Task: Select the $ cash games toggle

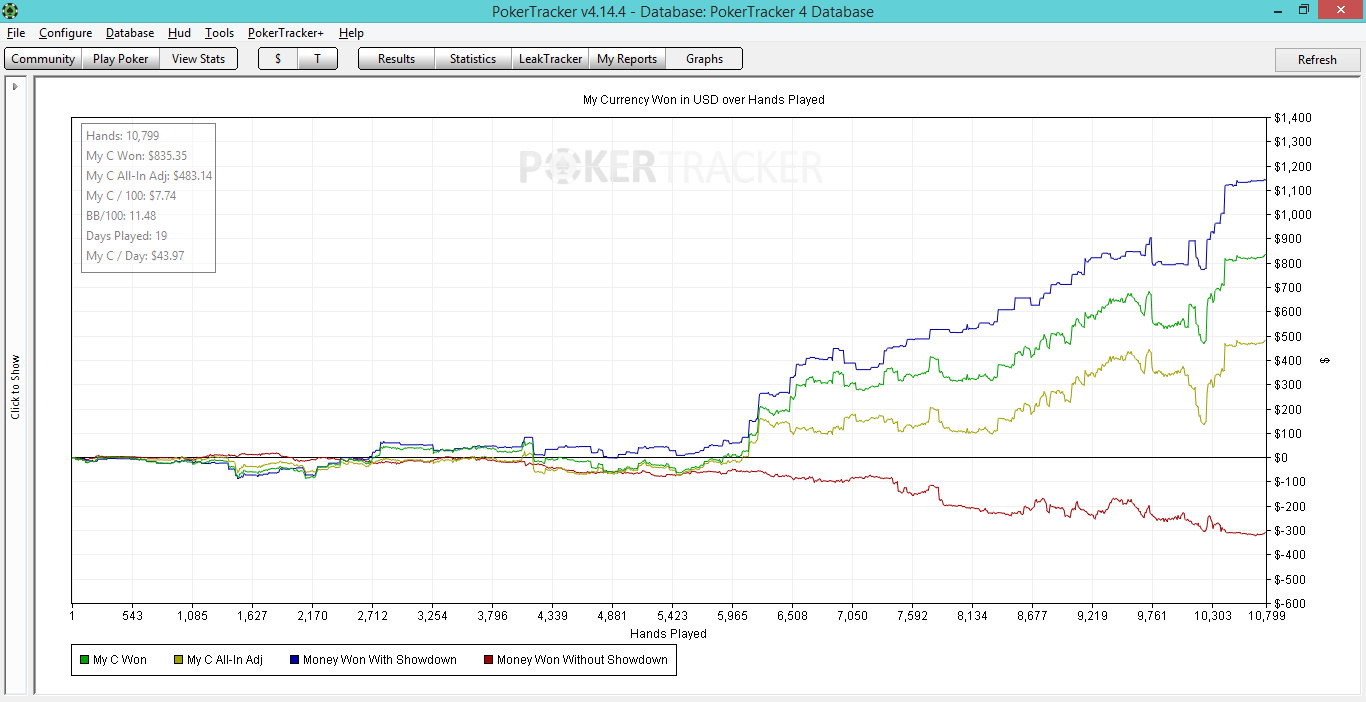Action: [278, 59]
